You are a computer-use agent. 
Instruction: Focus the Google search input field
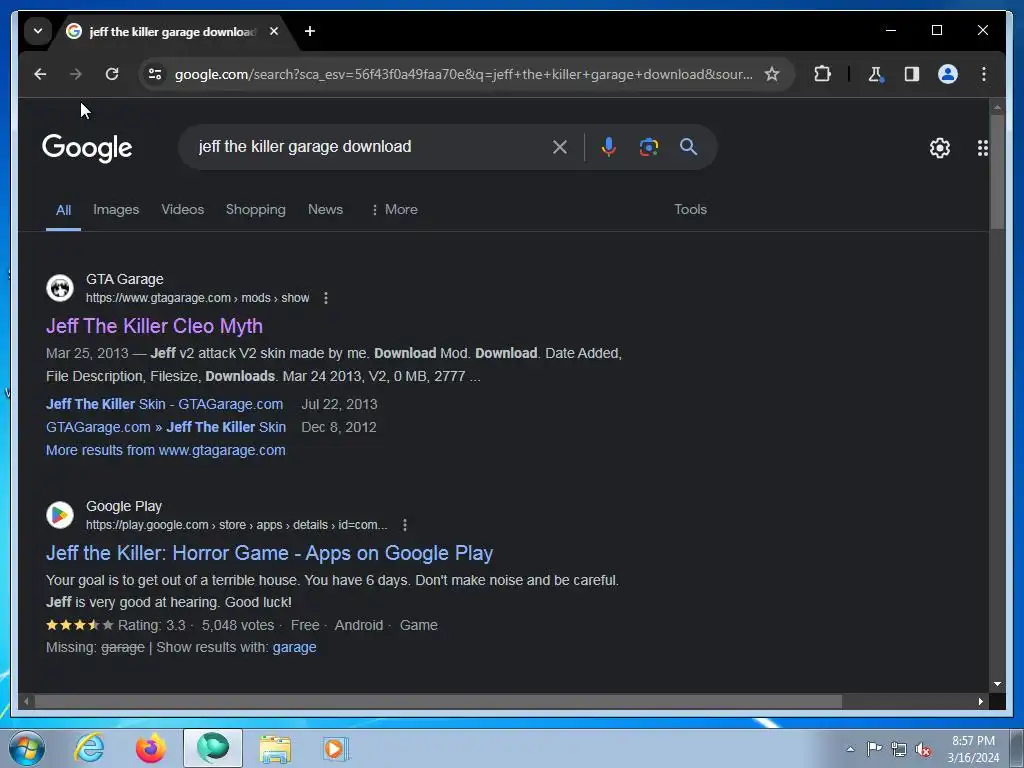click(x=369, y=147)
